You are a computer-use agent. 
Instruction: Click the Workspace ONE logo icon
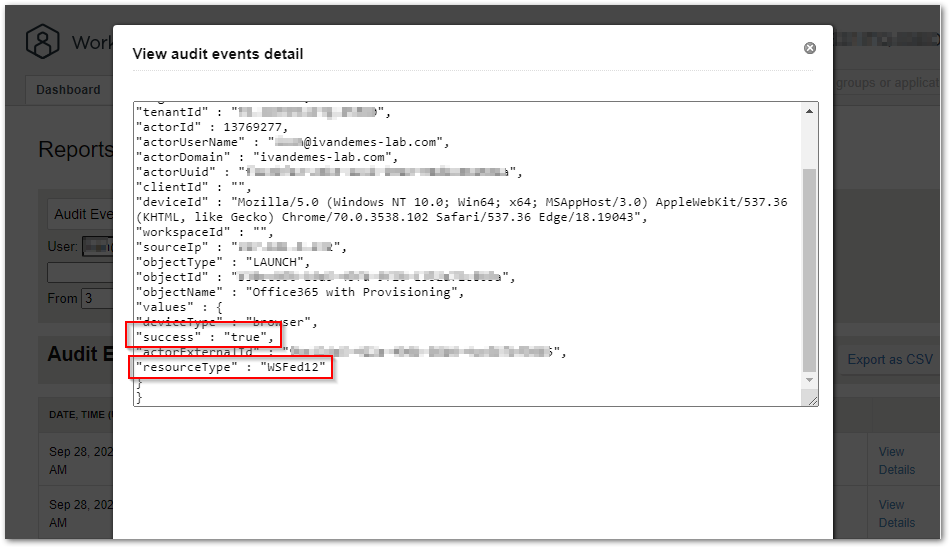coord(42,41)
